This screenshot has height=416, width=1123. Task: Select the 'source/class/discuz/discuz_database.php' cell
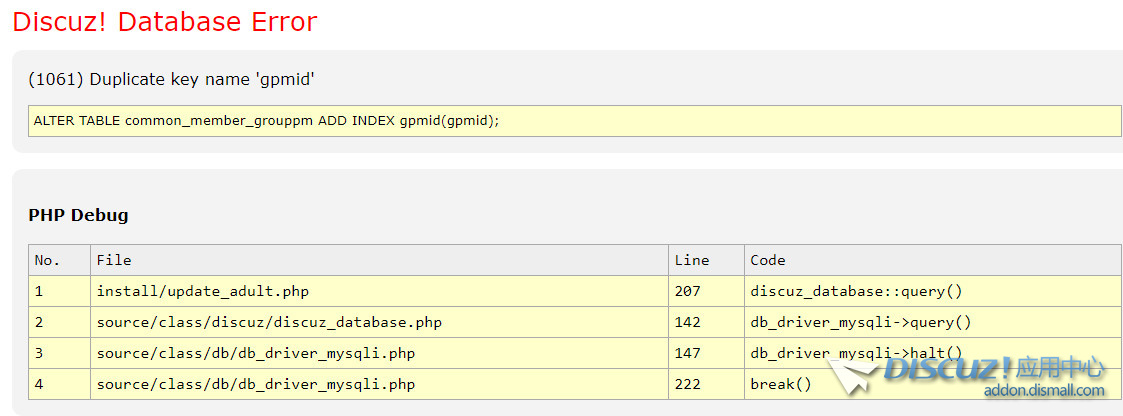(380, 322)
